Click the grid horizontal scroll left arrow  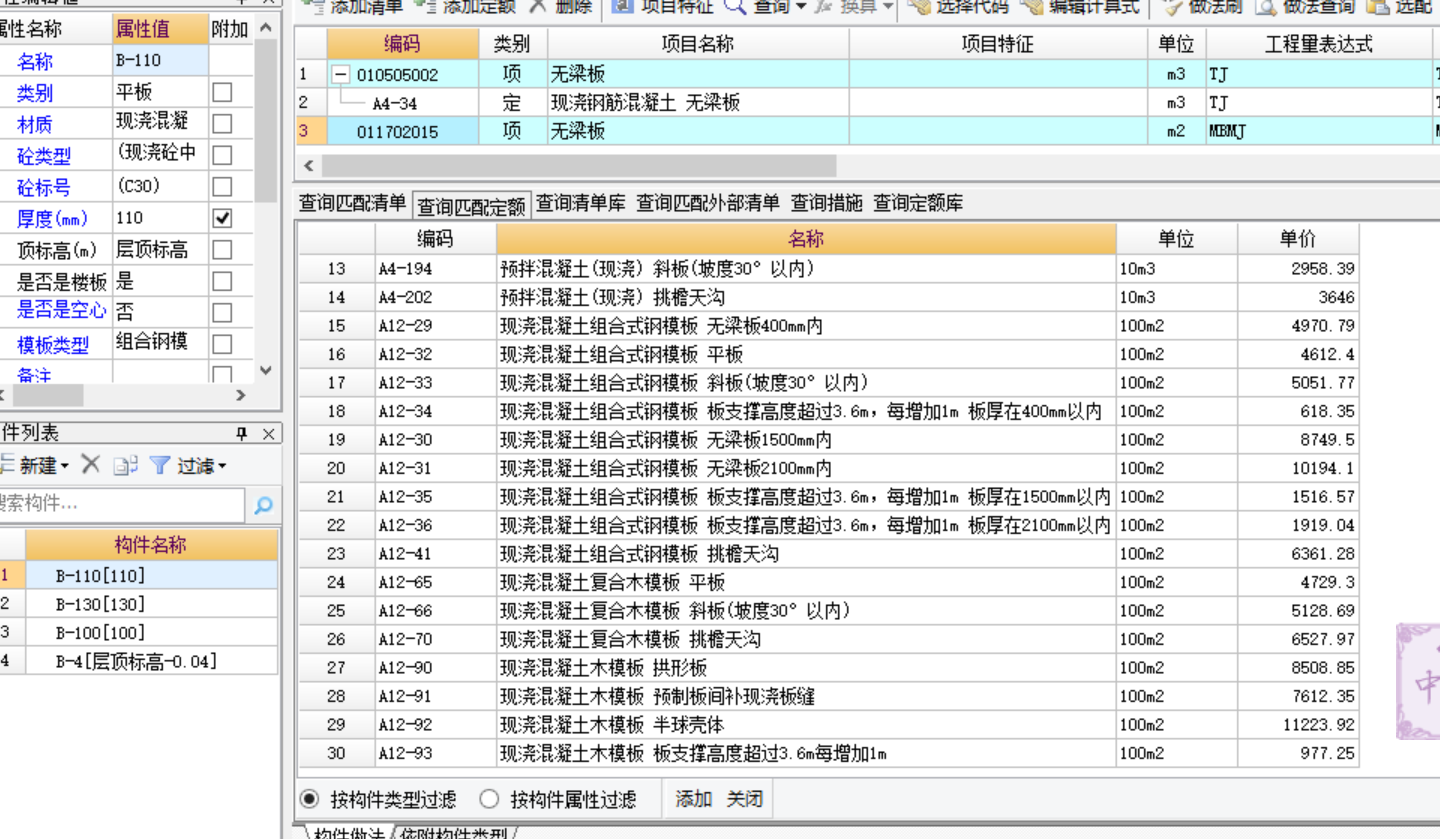click(x=308, y=165)
